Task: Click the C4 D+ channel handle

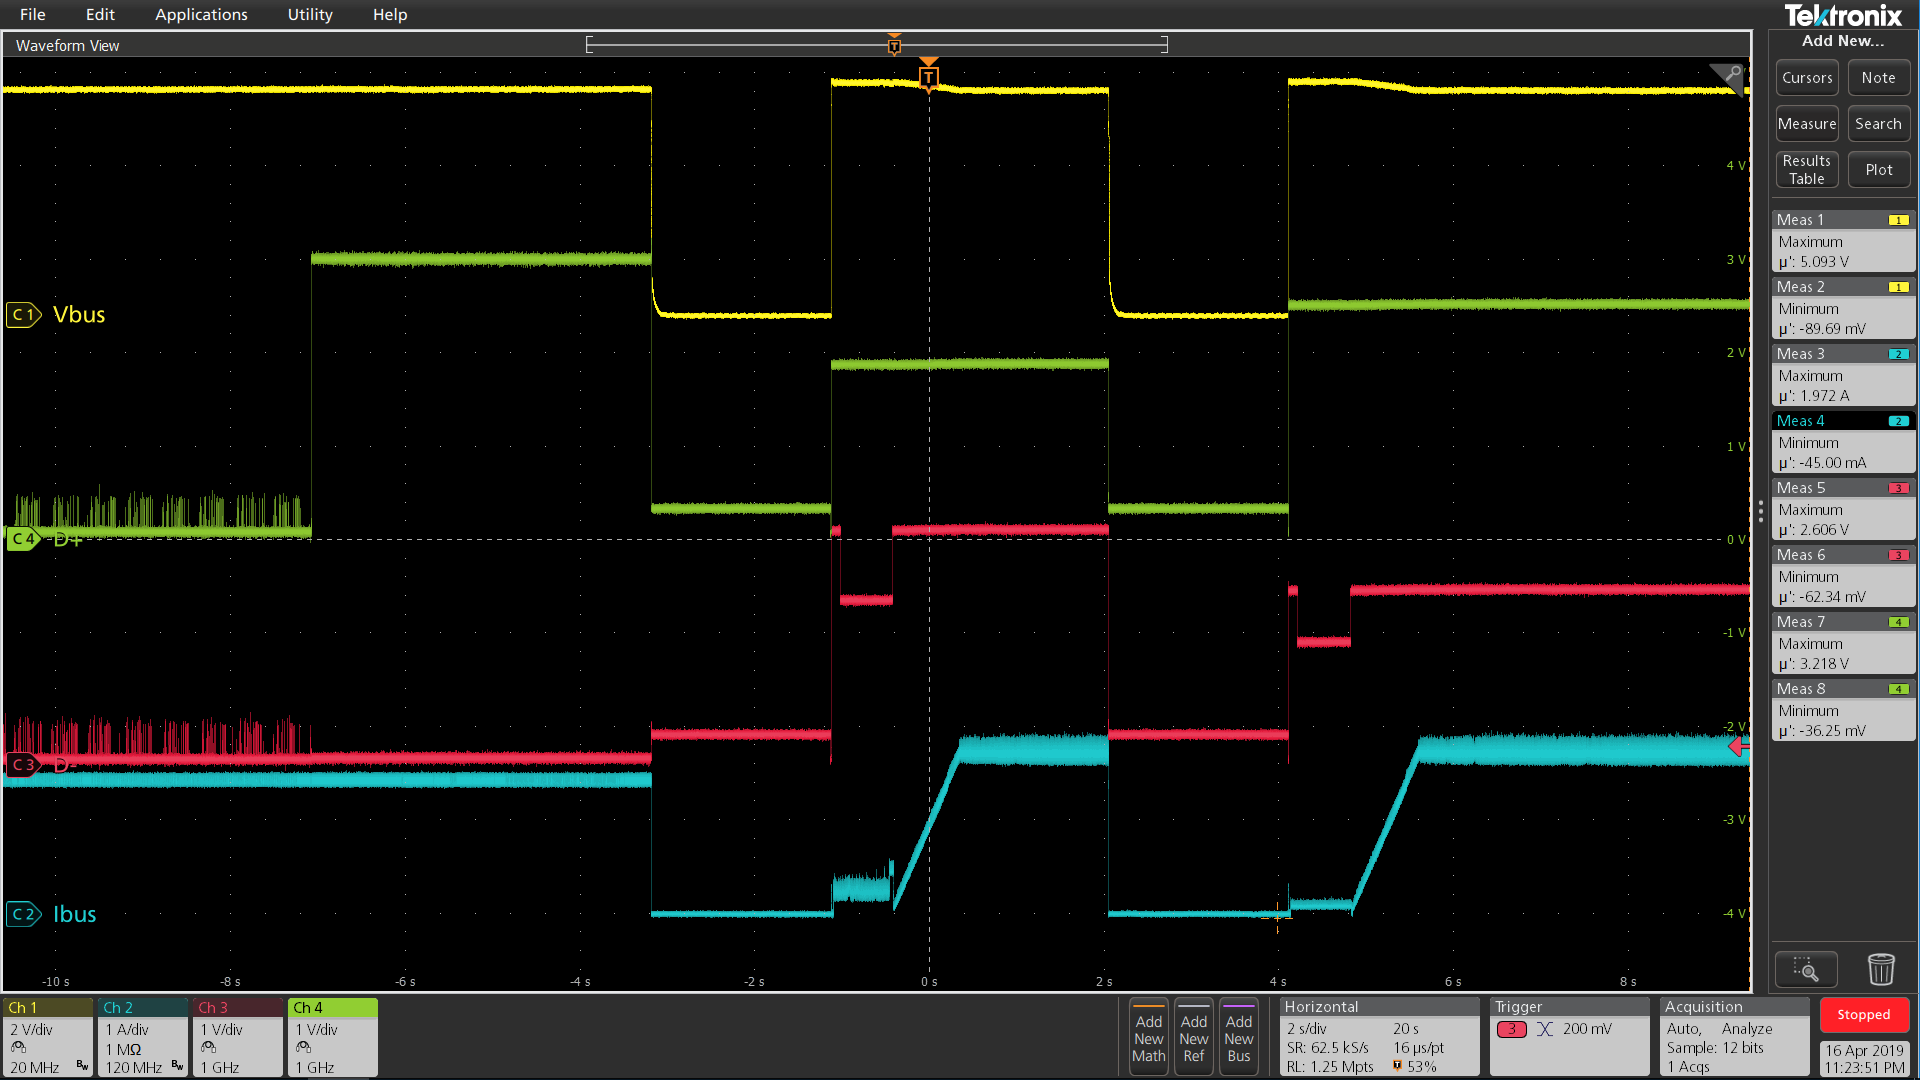Action: point(23,539)
